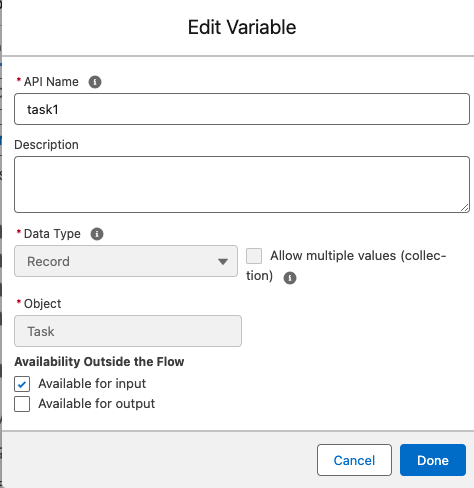Enable Allow multiple values checkbox
Image resolution: width=474 pixels, height=488 pixels.
(x=254, y=256)
